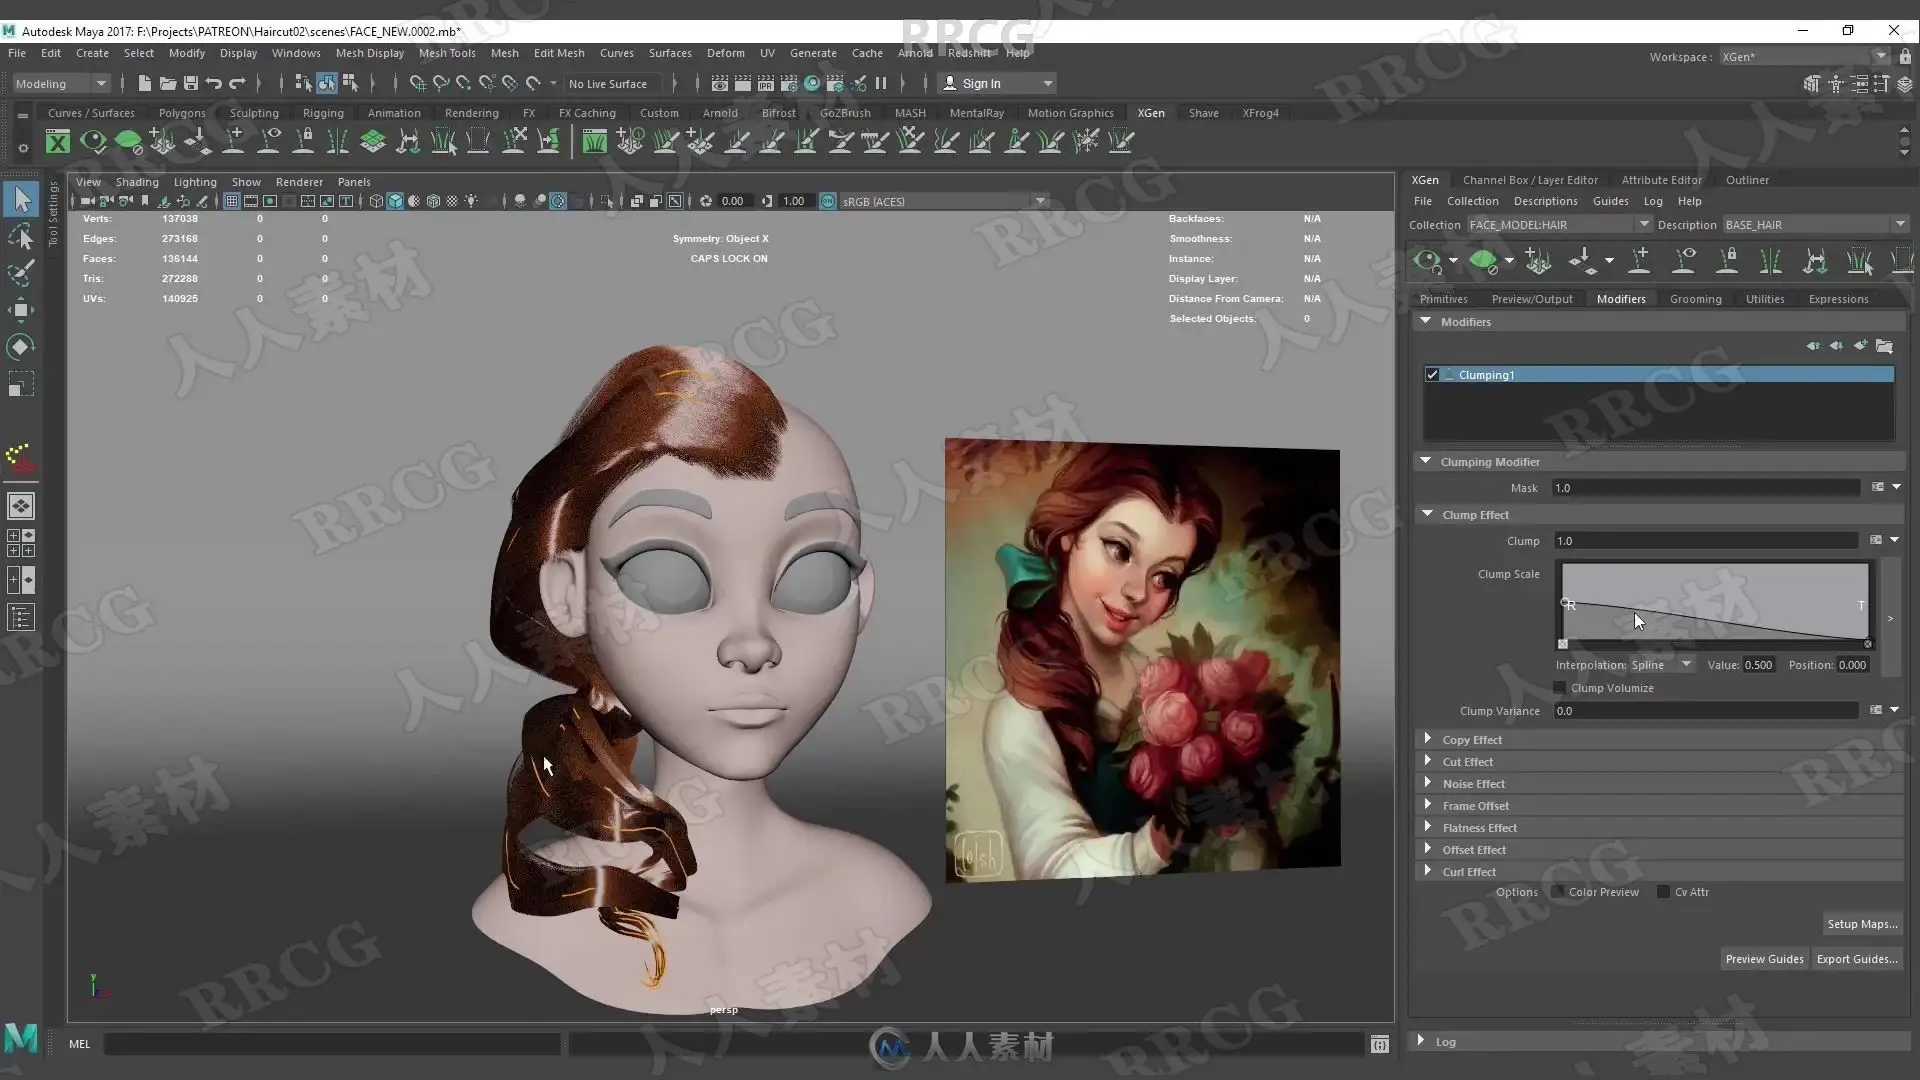This screenshot has width=1920, height=1080.
Task: Click the MEL command input field
Action: point(332,1044)
